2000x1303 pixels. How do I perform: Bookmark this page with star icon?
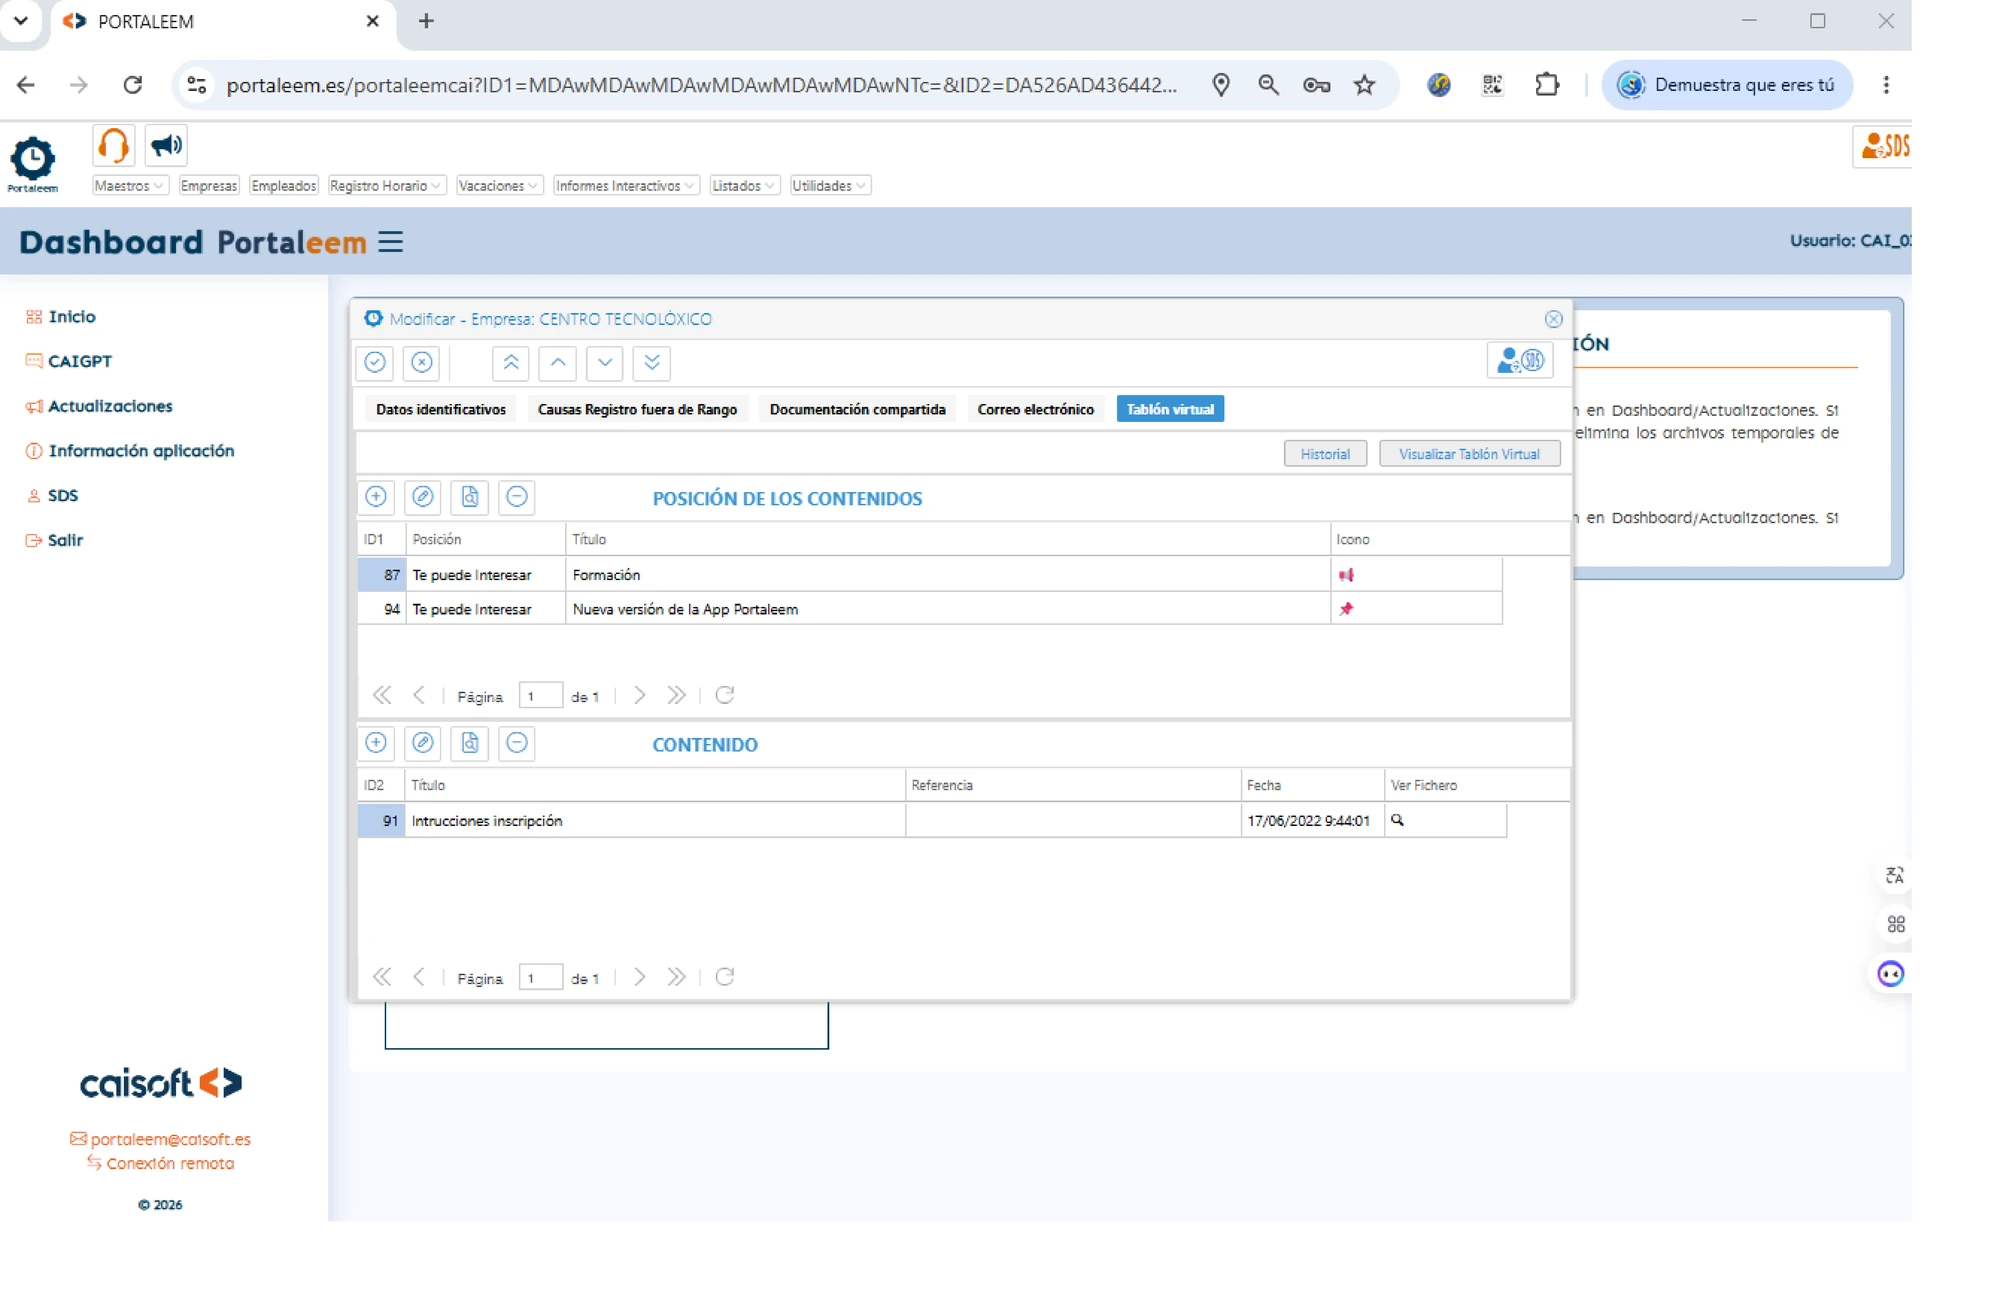tap(1364, 85)
